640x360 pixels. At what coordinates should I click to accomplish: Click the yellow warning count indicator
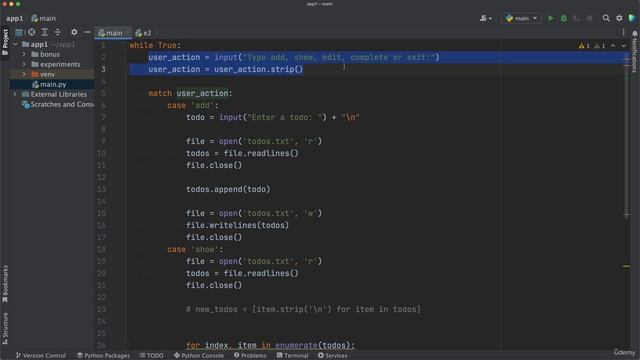click(x=584, y=46)
